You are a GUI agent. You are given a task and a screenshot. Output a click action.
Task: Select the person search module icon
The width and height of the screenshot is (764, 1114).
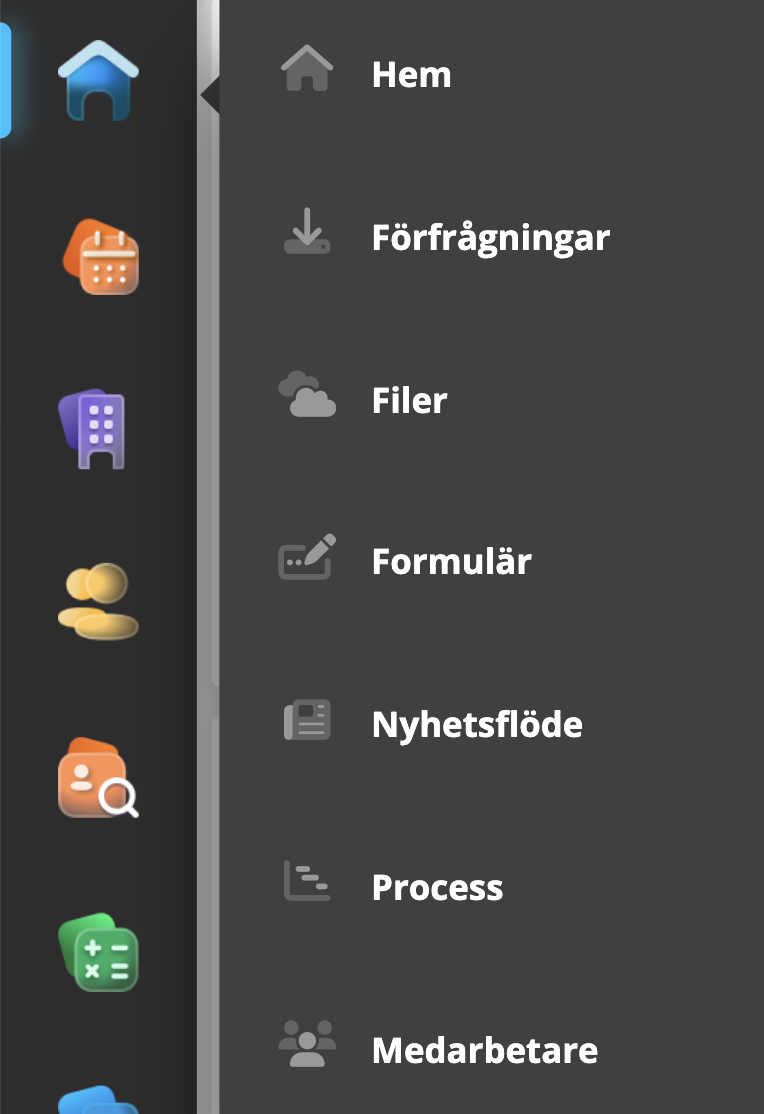pyautogui.click(x=98, y=778)
